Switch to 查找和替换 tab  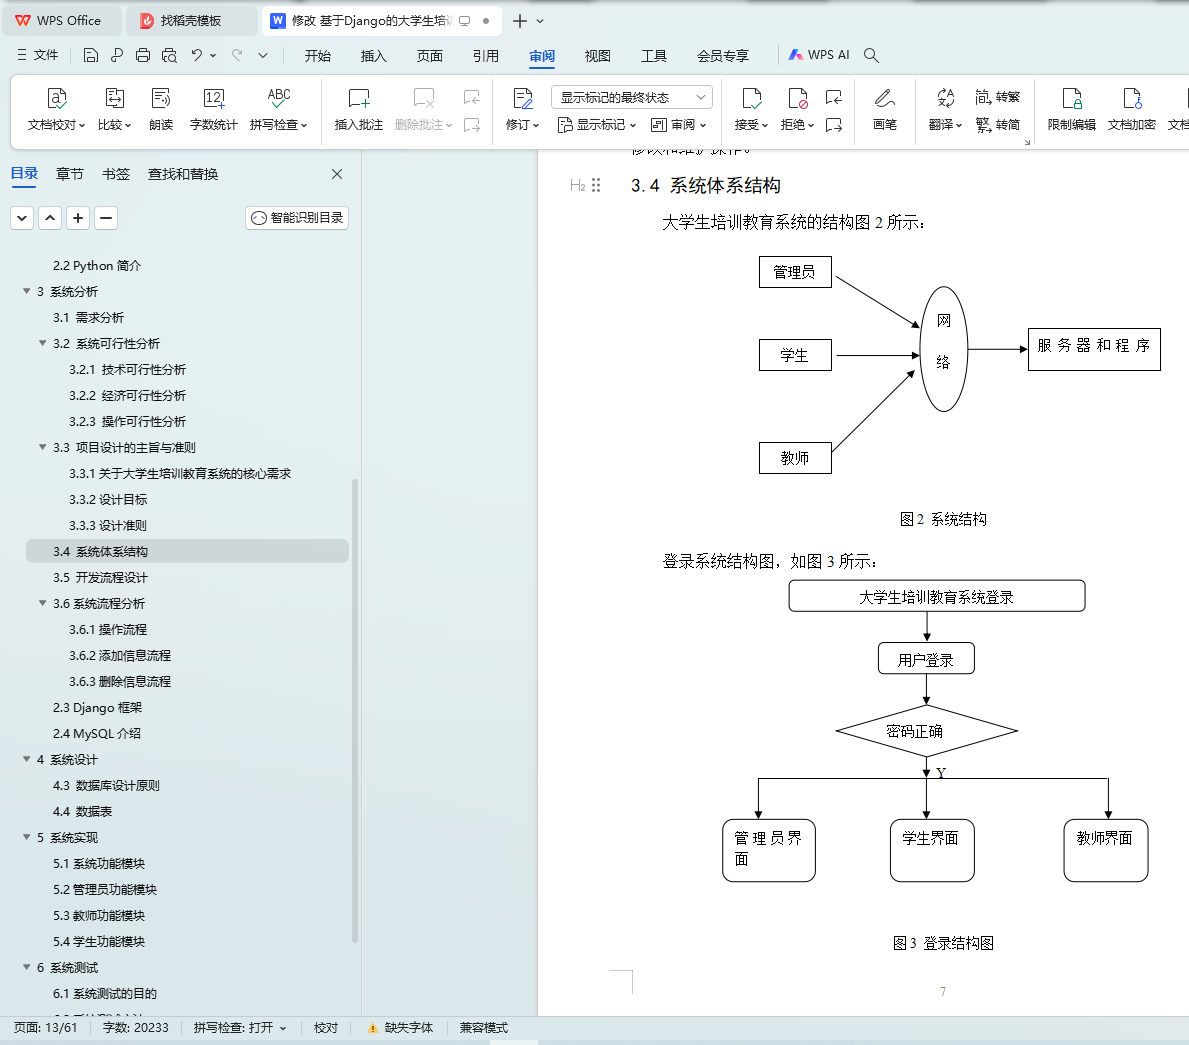(183, 174)
